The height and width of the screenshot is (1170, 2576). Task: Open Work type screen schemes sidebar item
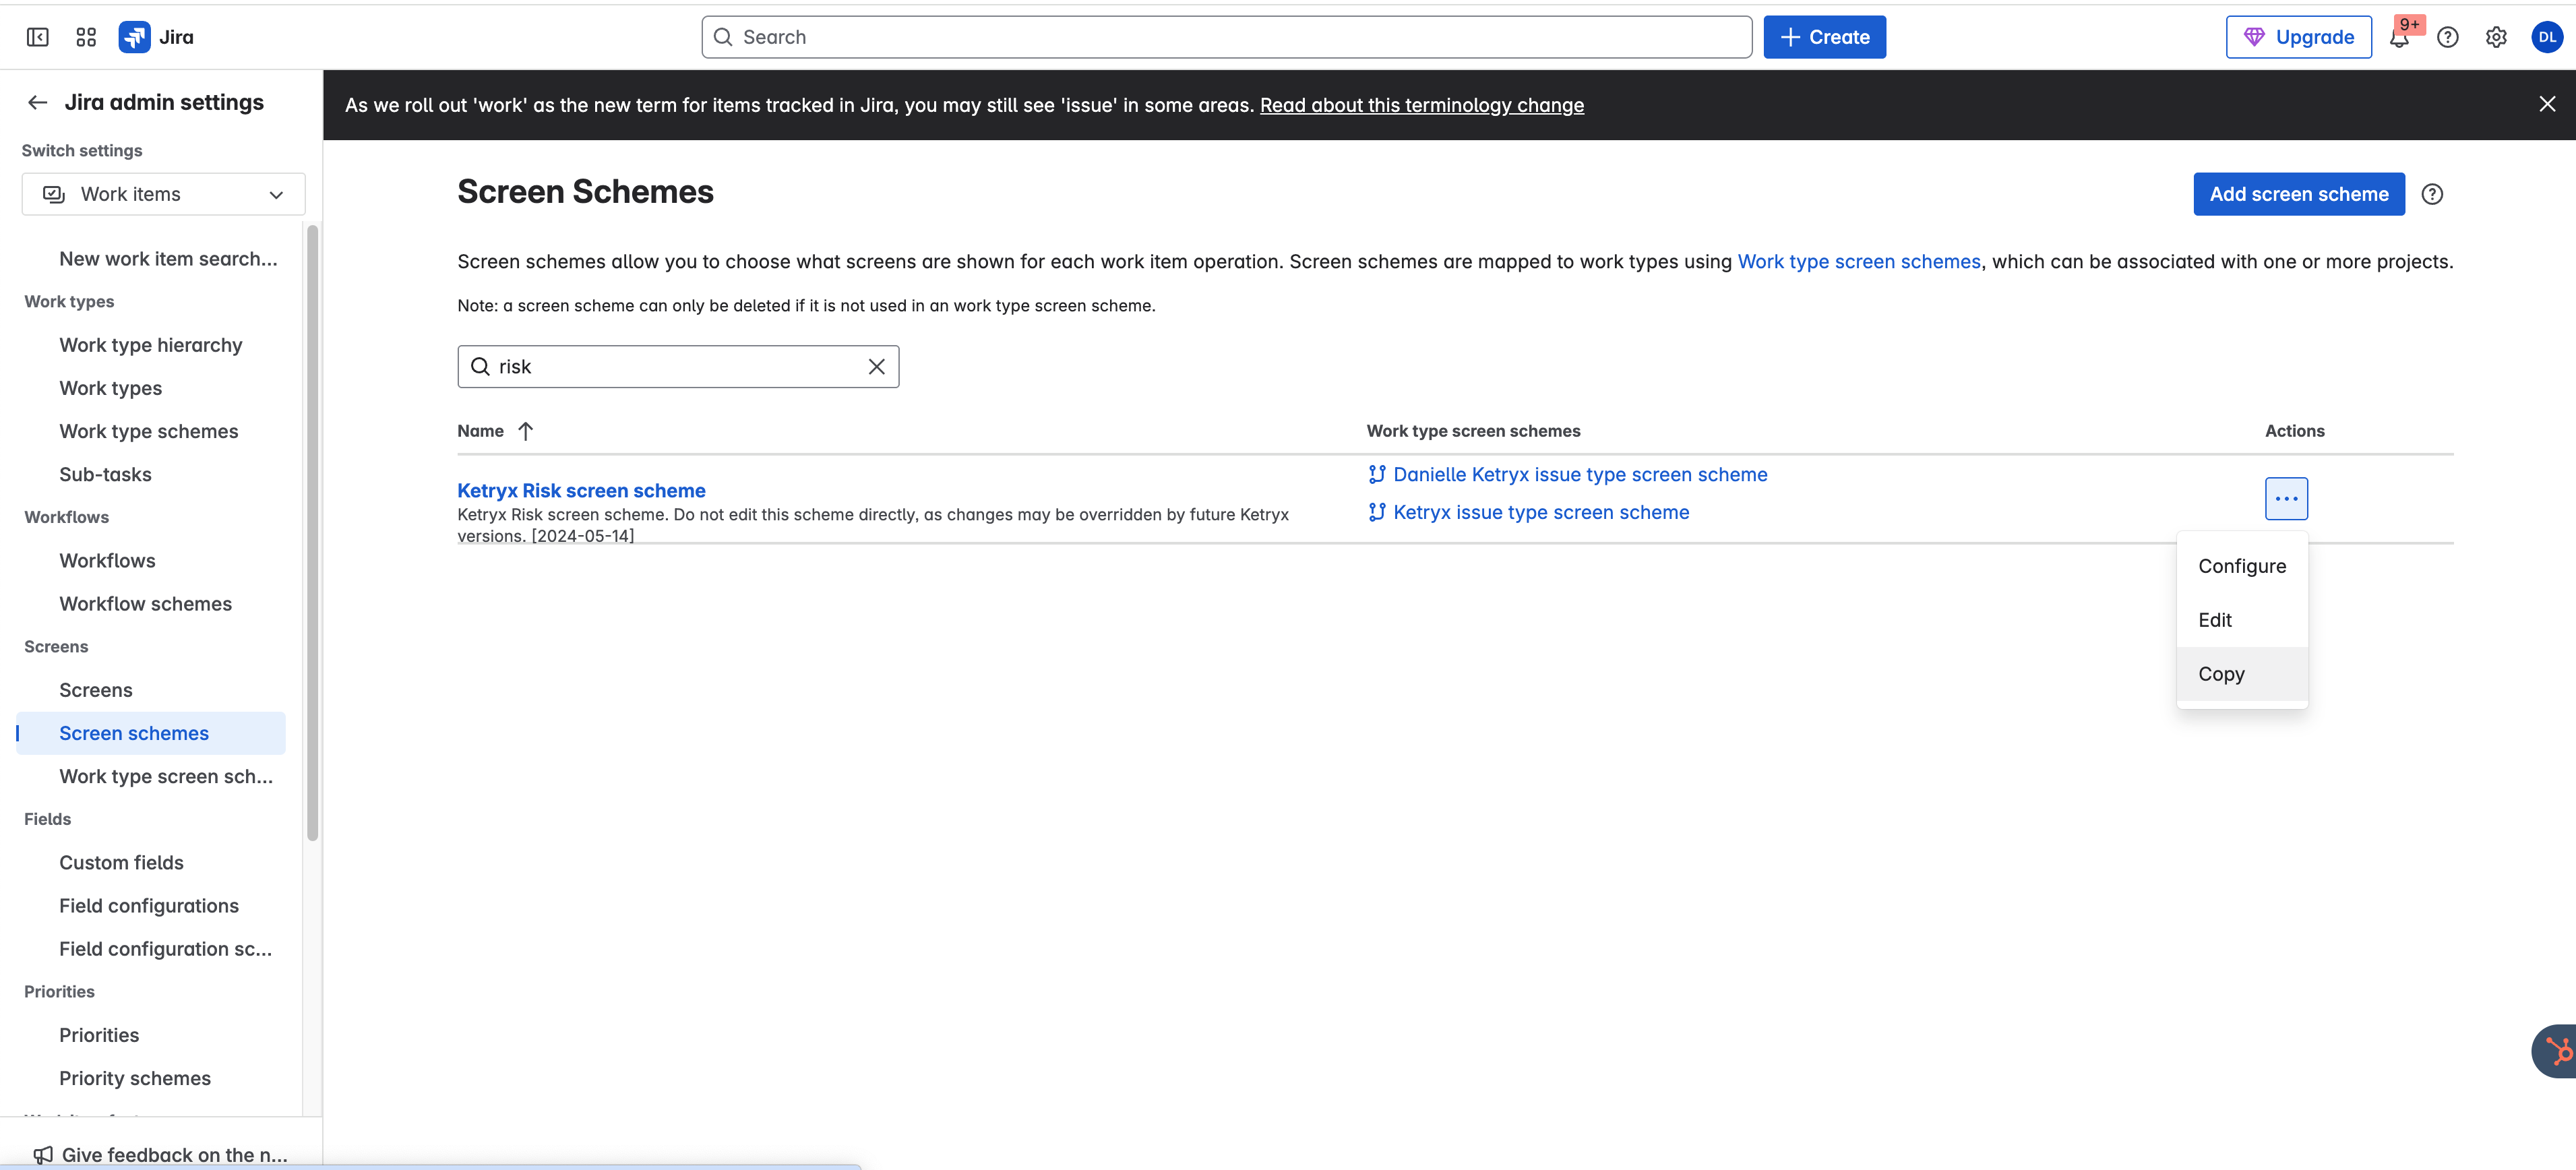[x=165, y=777]
